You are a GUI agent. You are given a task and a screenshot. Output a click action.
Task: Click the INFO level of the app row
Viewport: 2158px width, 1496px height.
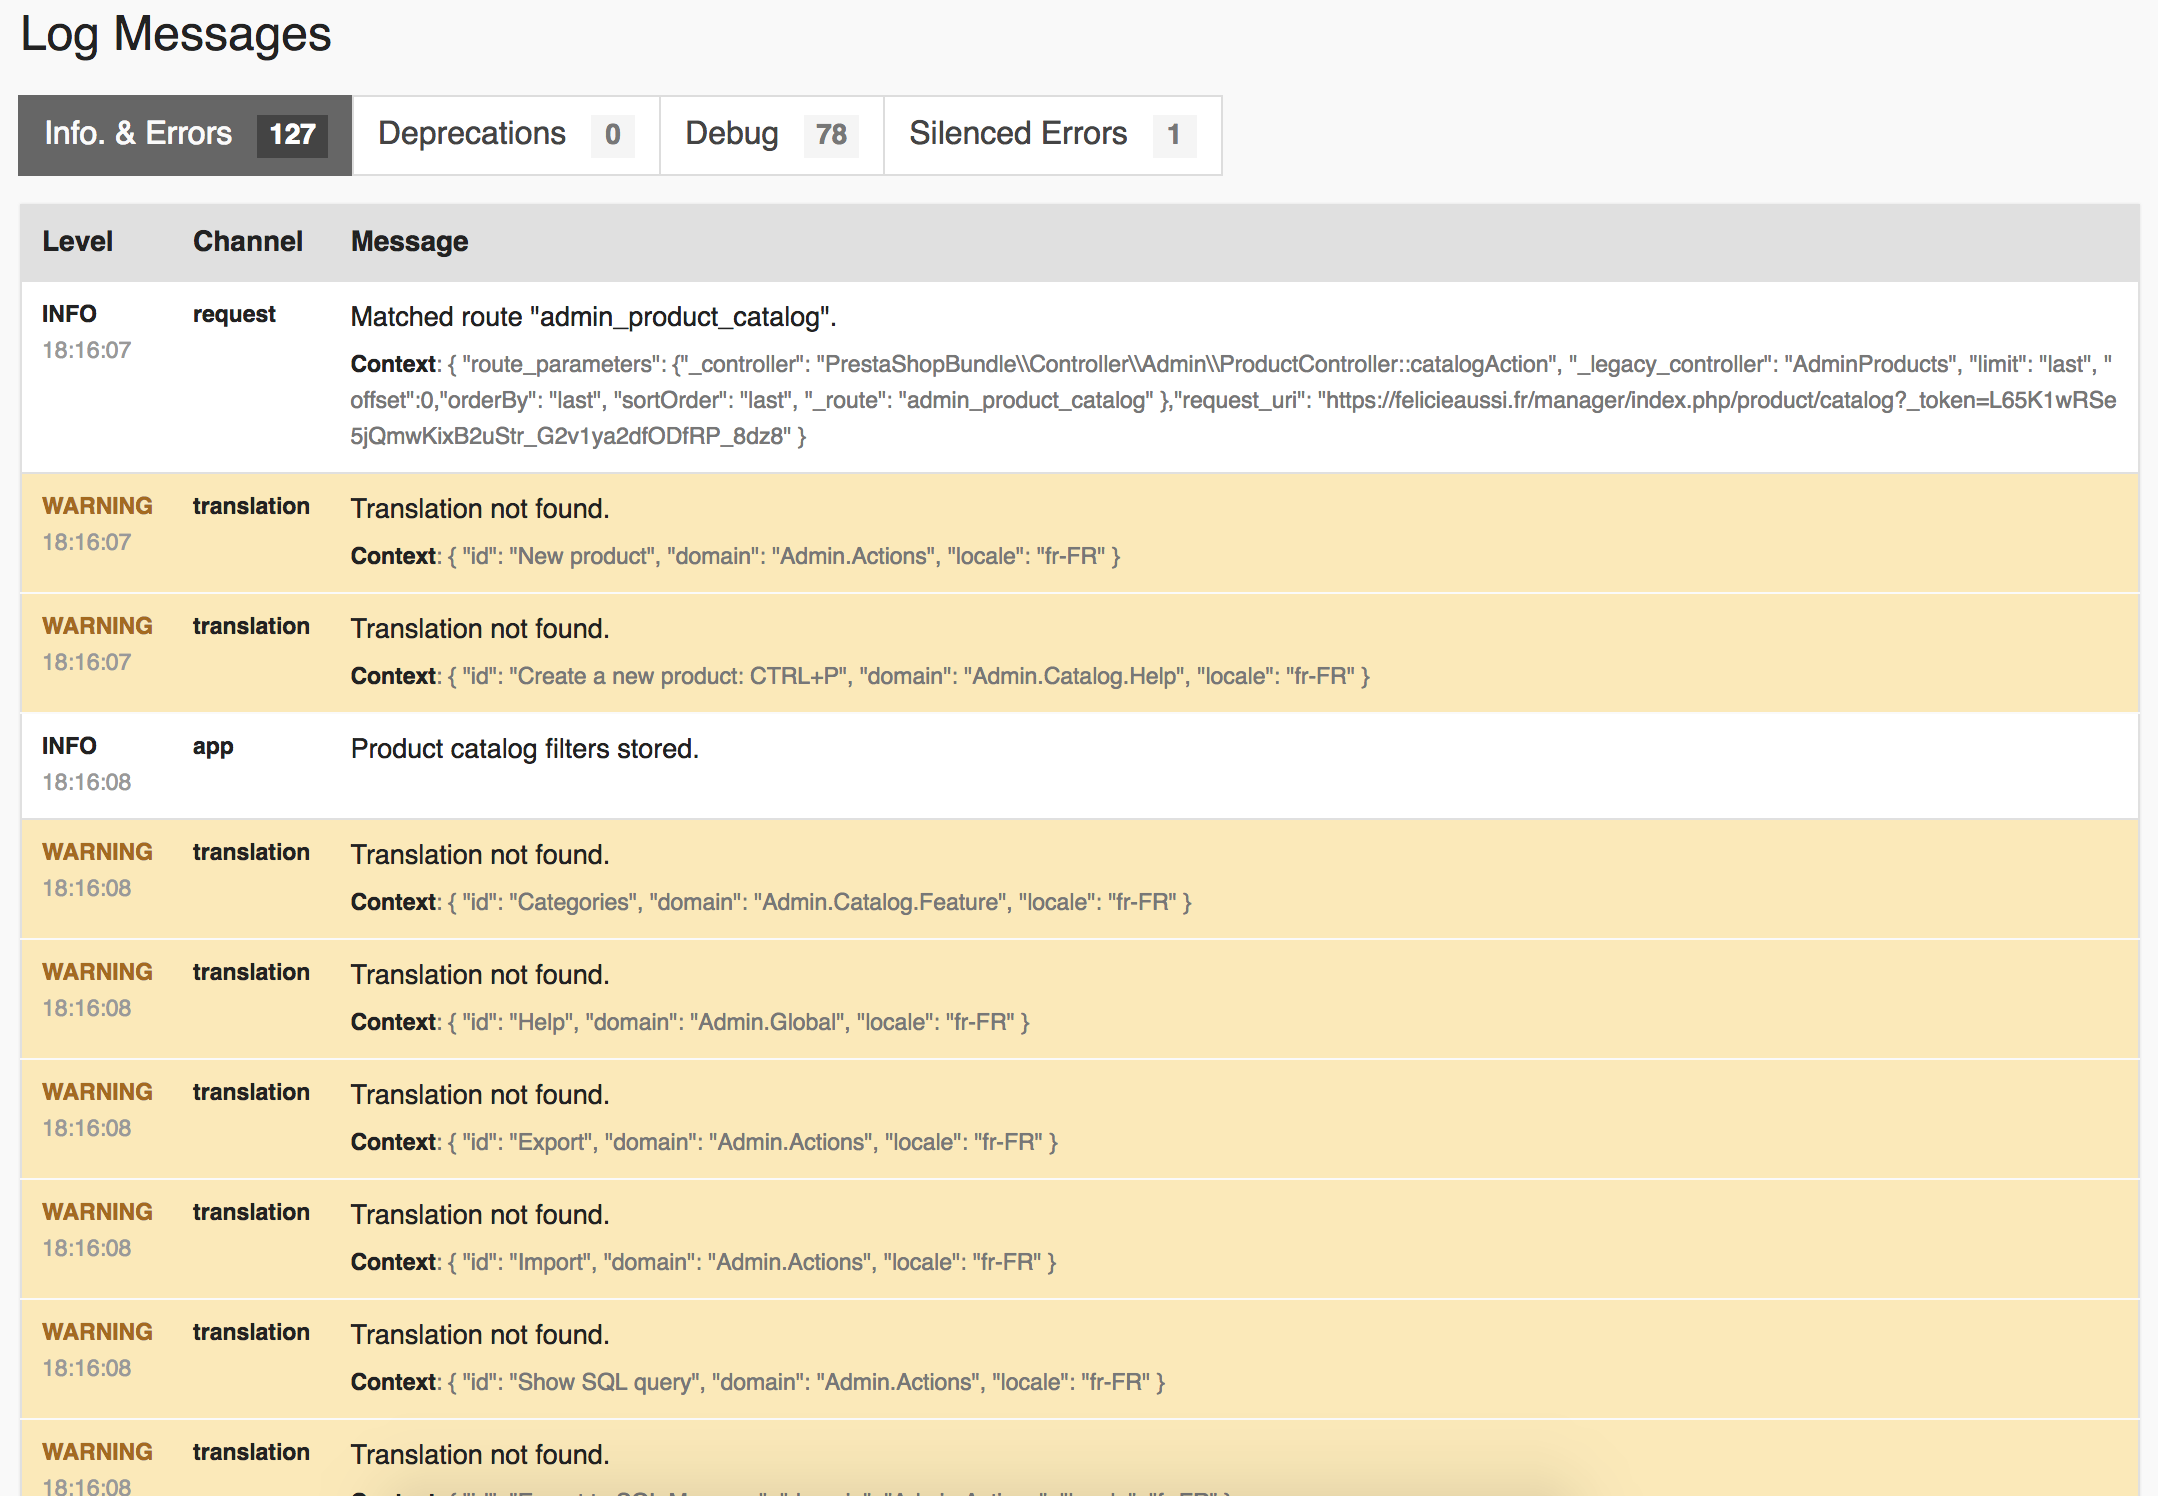69,746
